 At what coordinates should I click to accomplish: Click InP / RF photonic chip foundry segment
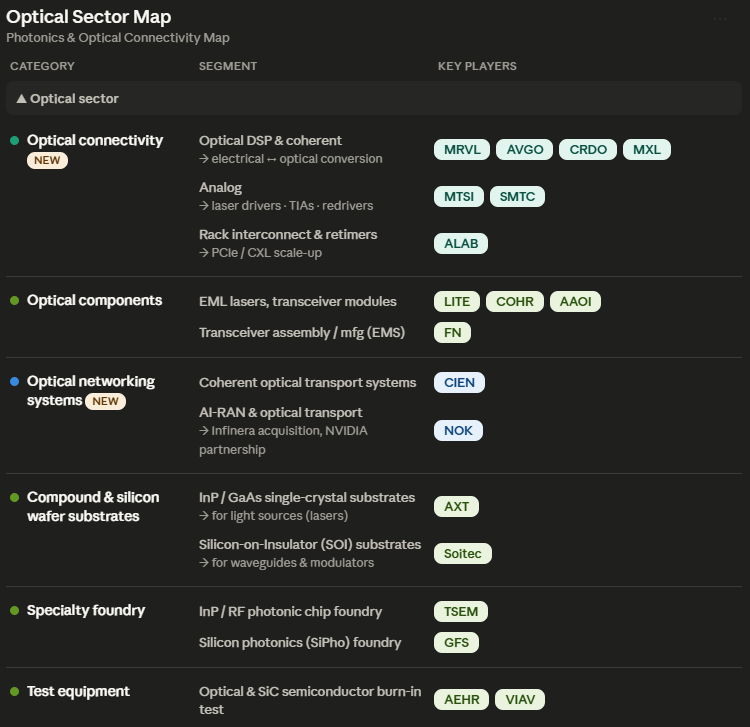[x=290, y=612]
